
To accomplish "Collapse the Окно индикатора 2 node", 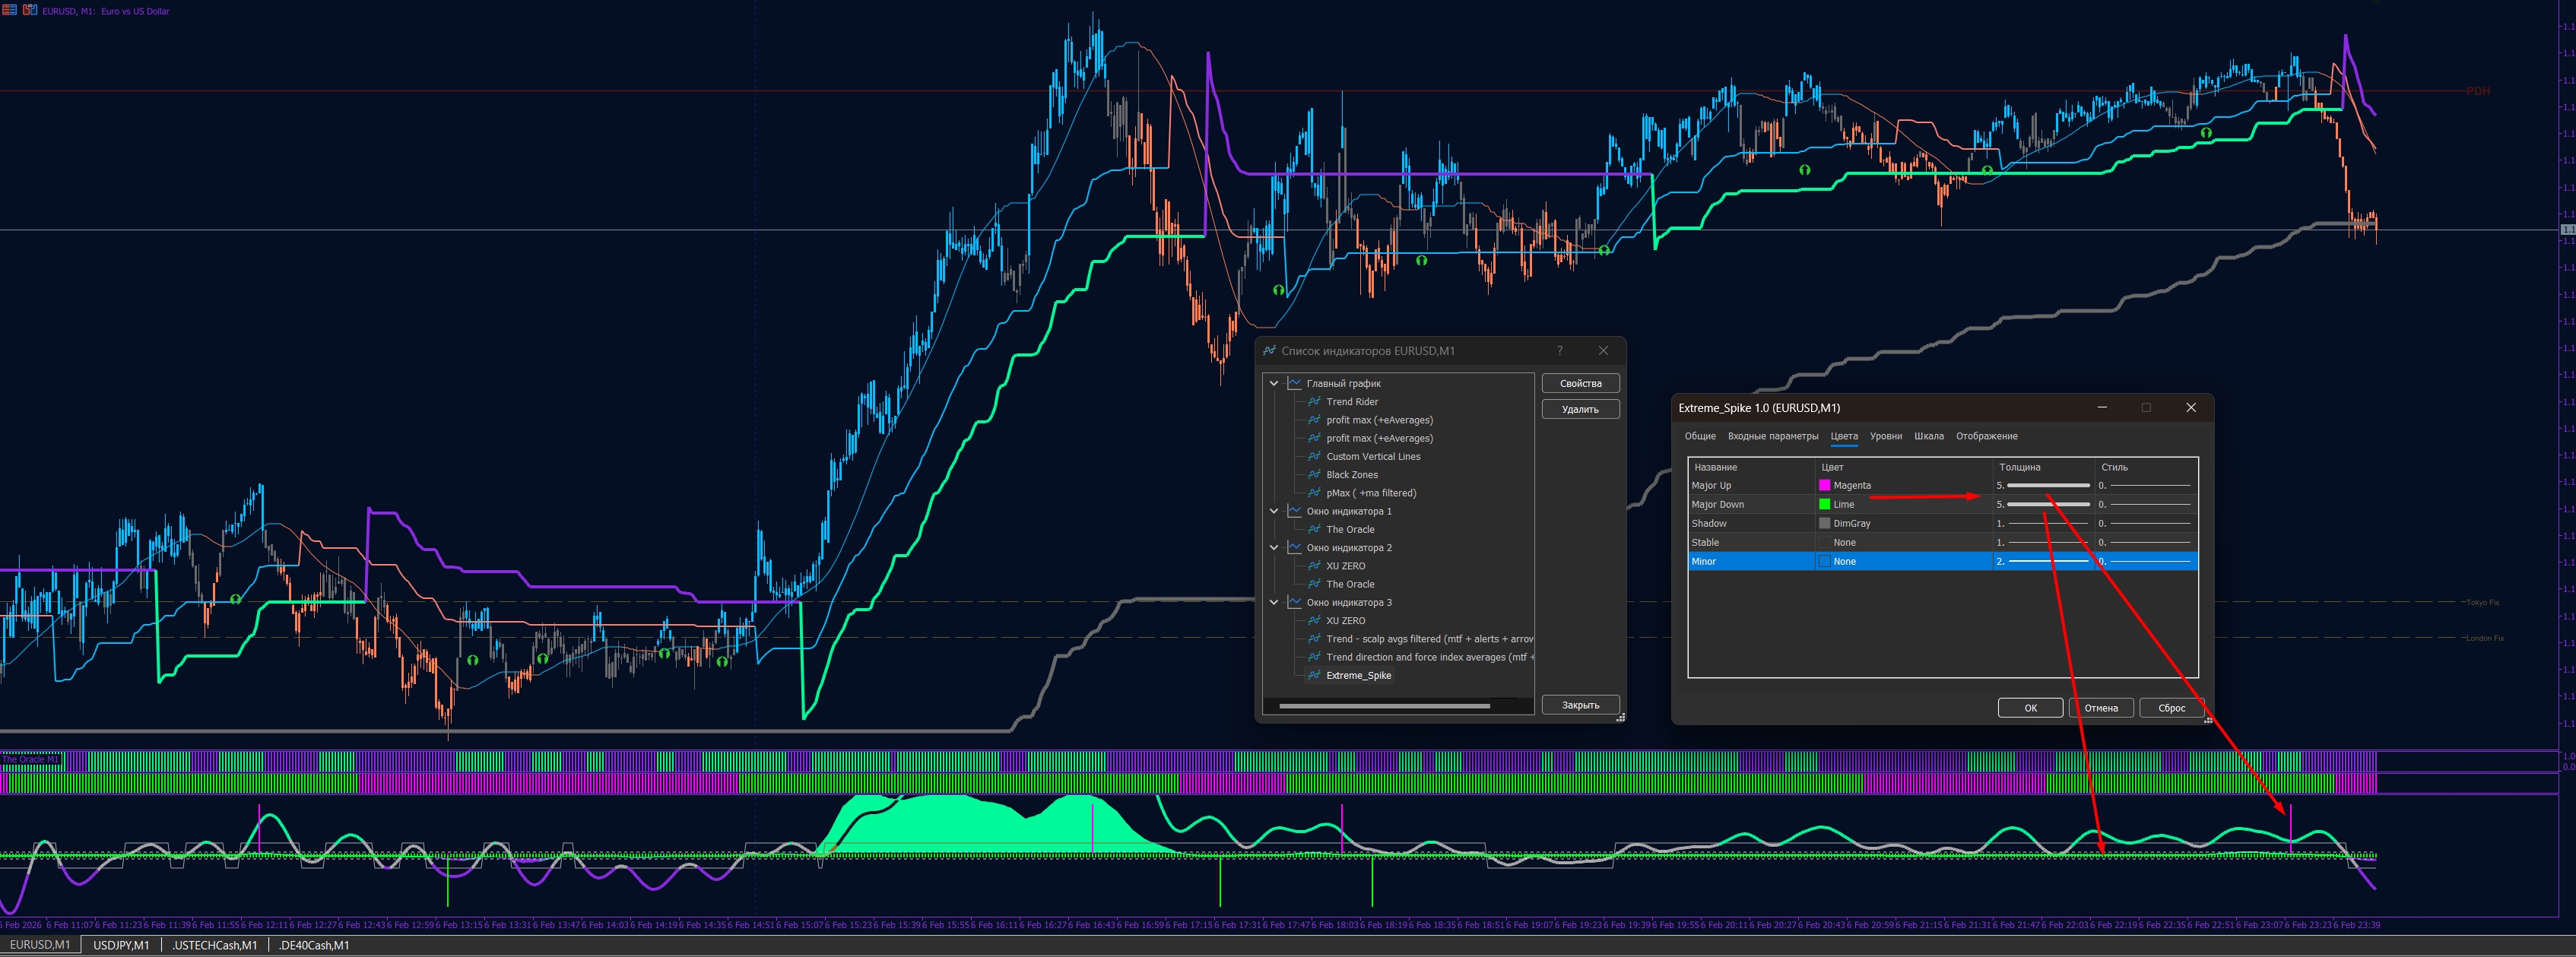I will (1274, 548).
